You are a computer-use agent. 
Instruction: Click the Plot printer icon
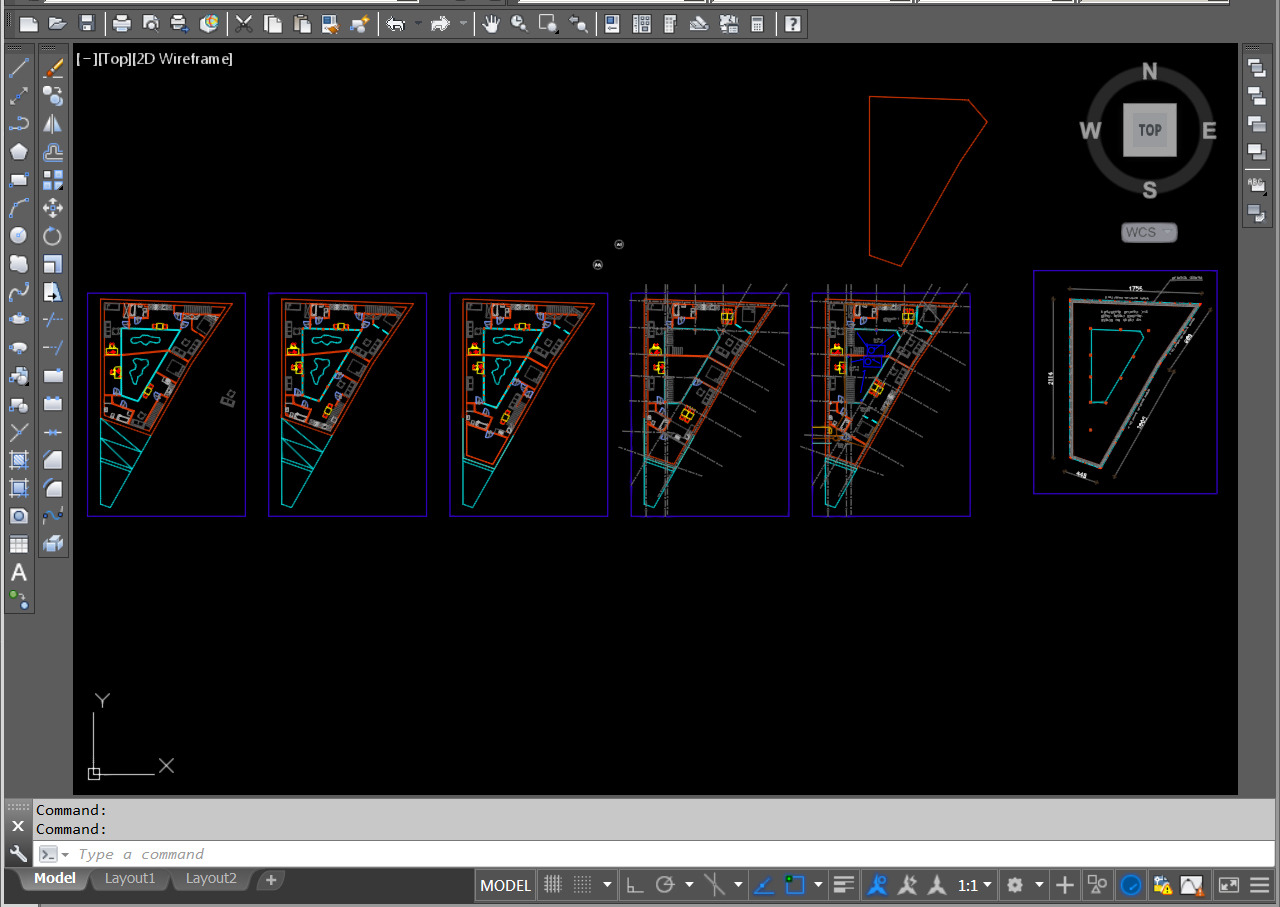[x=121, y=24]
